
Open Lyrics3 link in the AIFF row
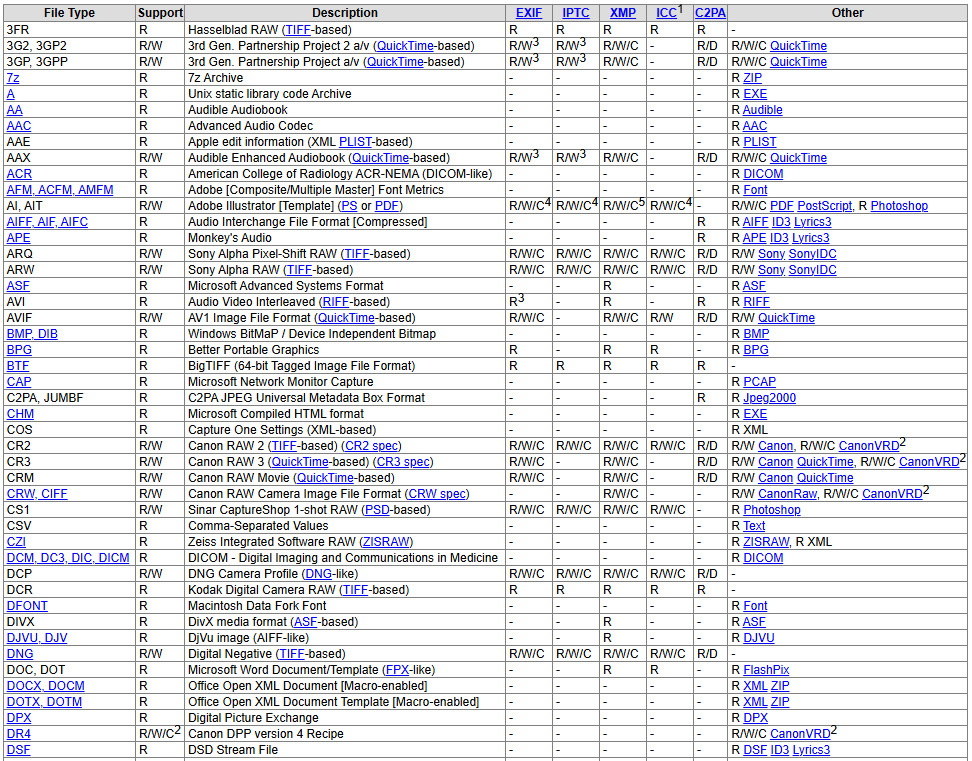[813, 222]
